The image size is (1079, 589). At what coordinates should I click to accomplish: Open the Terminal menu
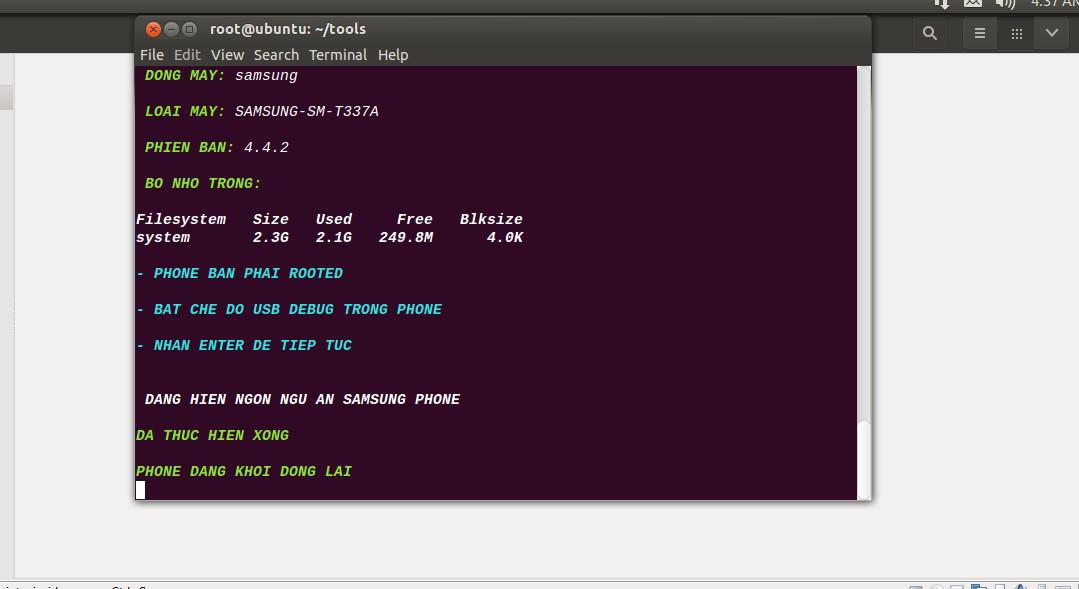(338, 55)
